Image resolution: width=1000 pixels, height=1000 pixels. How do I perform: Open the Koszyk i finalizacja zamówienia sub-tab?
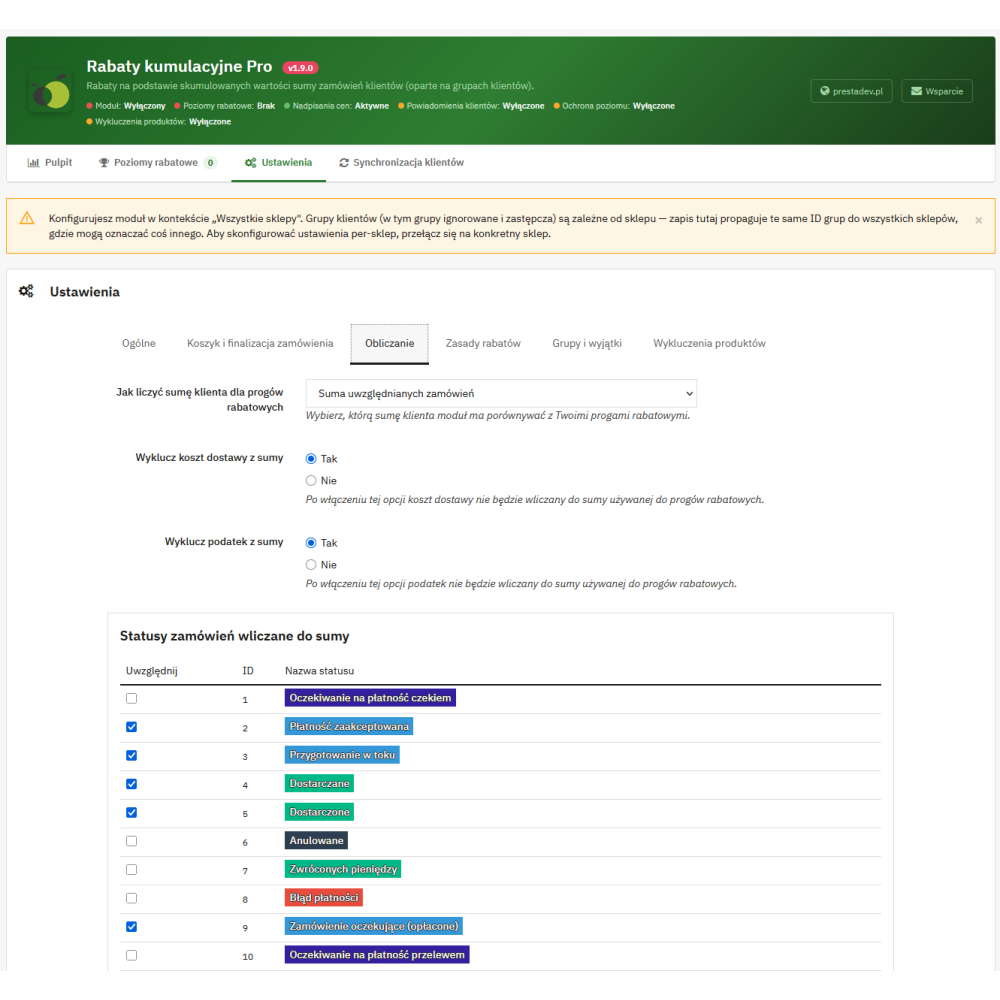click(260, 343)
